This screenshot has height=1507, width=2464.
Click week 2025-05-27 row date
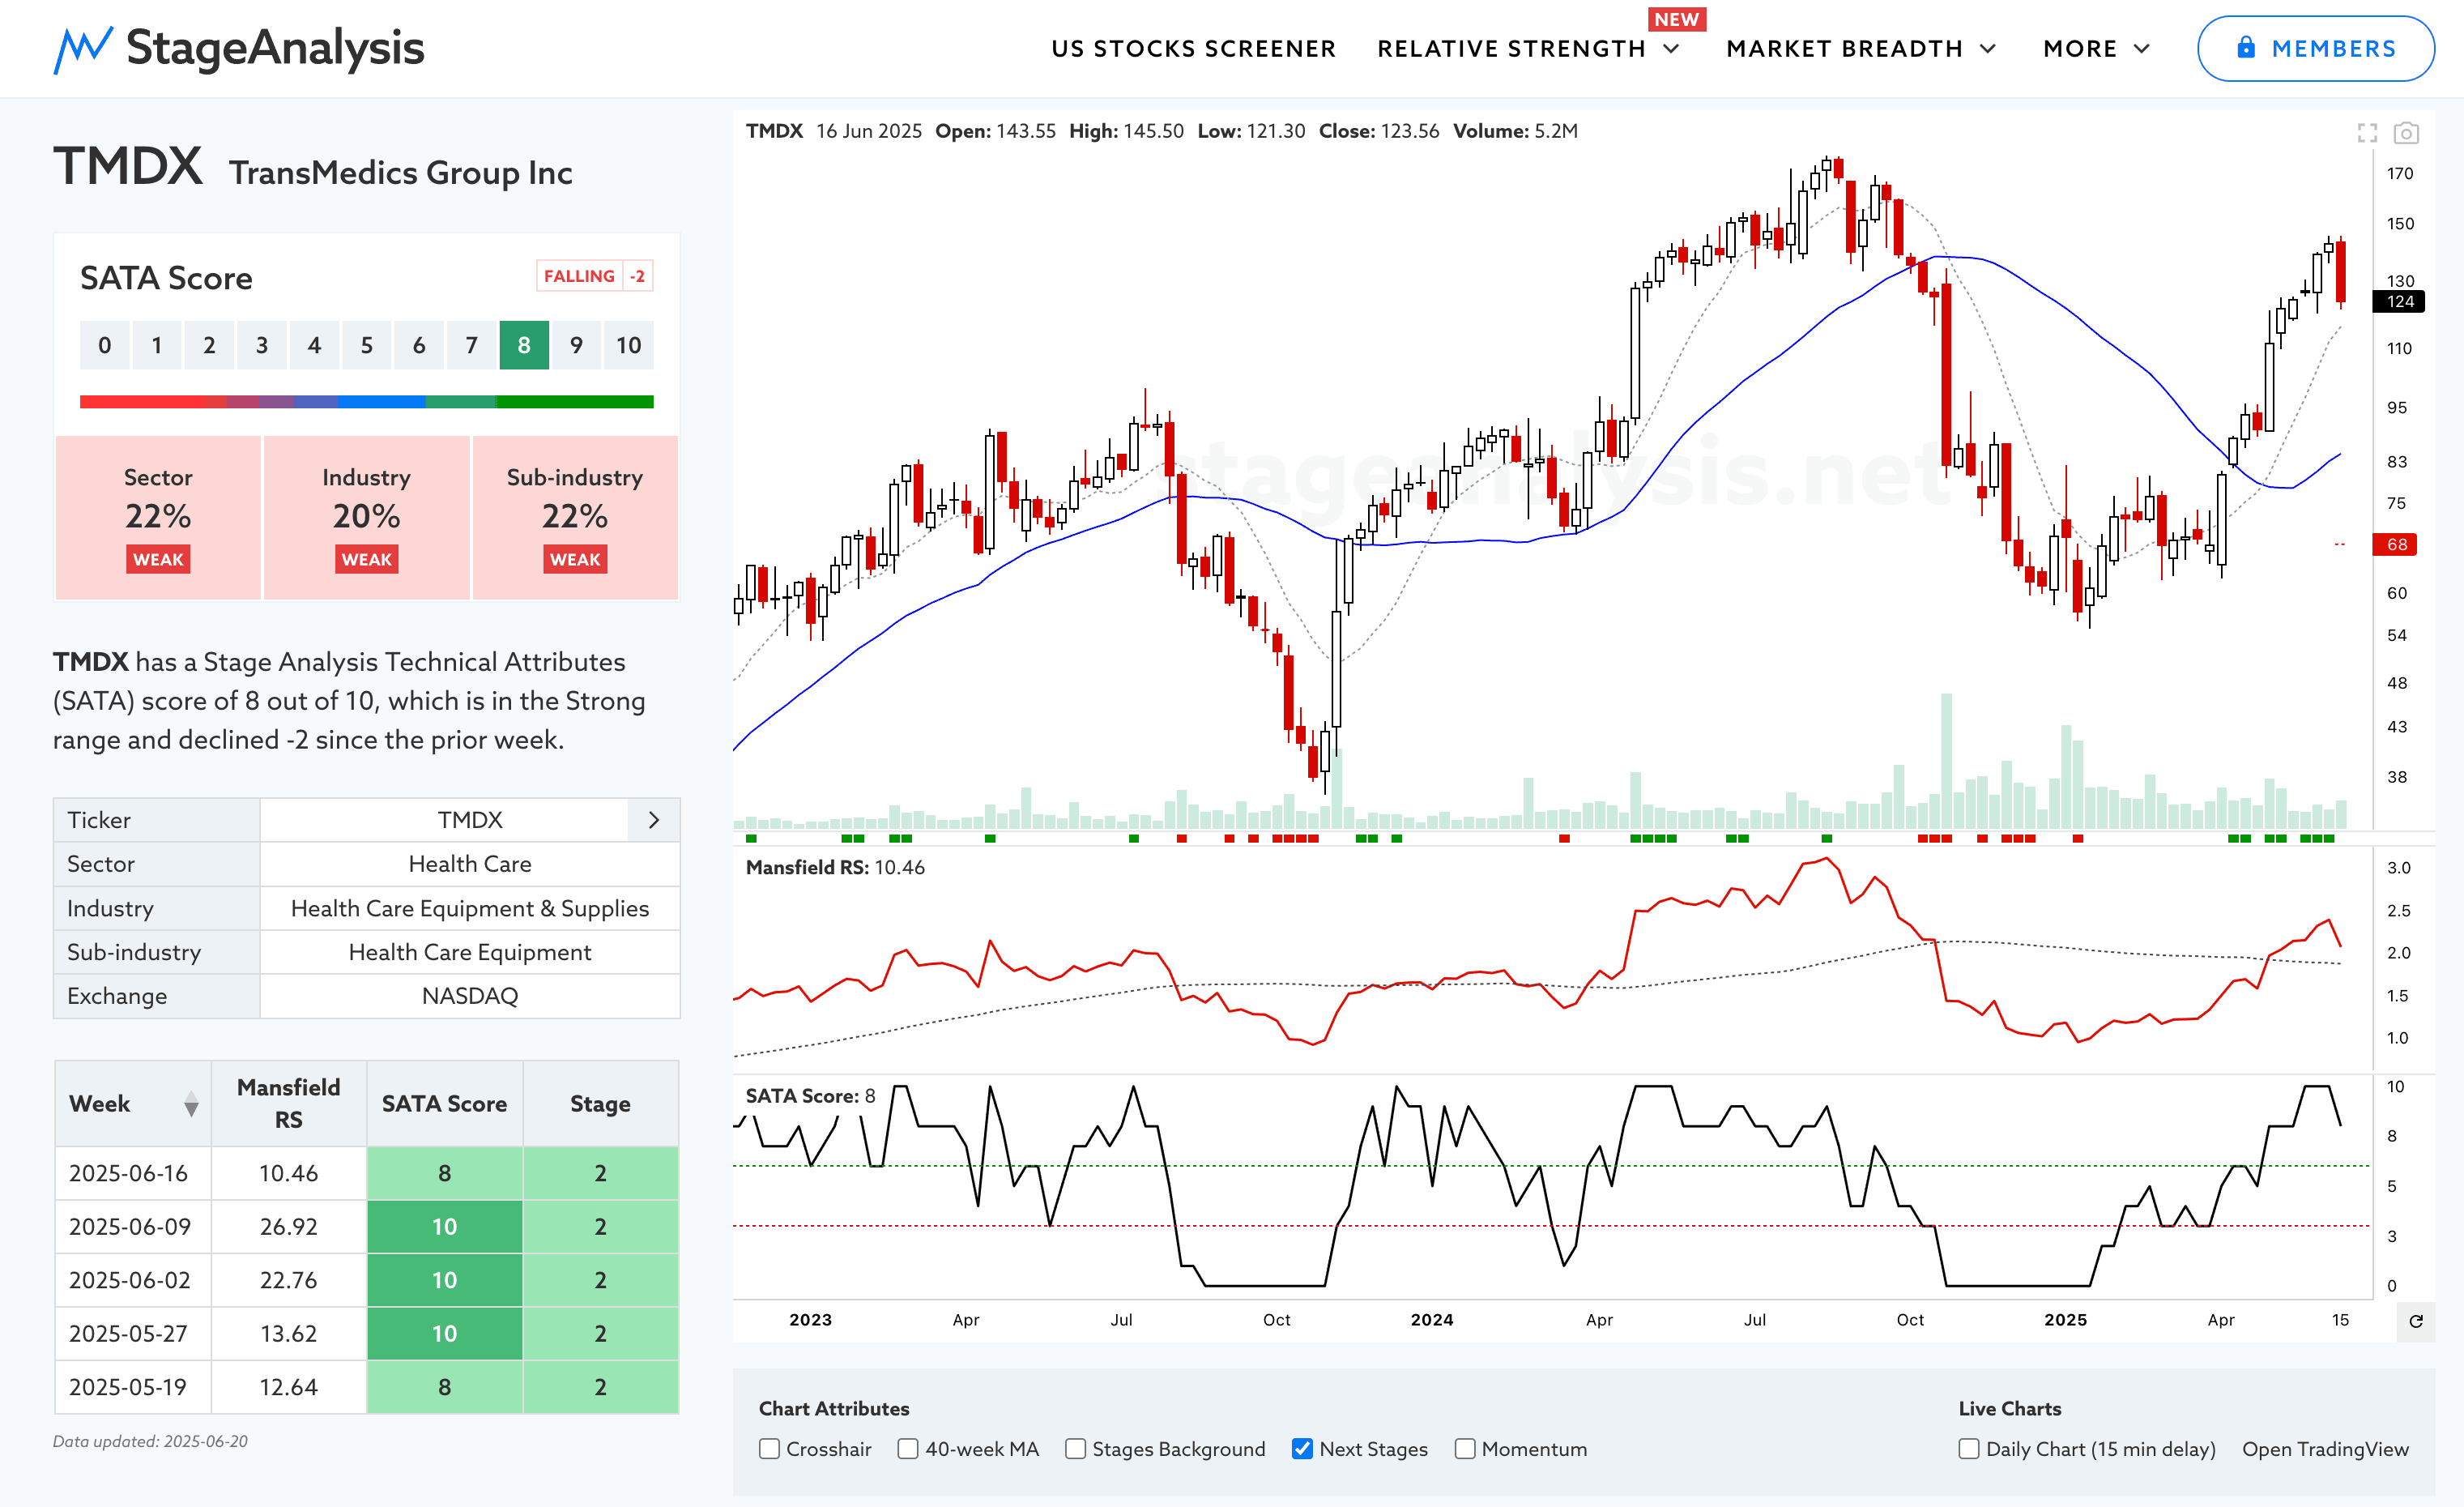click(128, 1334)
